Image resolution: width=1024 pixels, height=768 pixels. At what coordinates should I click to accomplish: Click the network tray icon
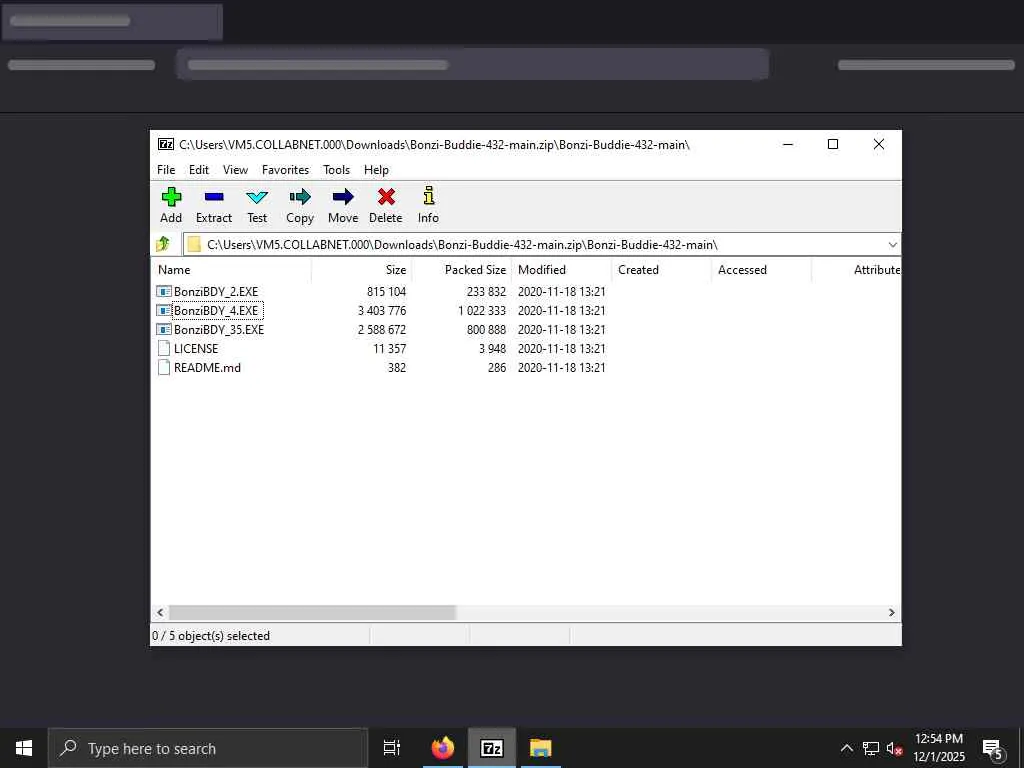(x=871, y=748)
